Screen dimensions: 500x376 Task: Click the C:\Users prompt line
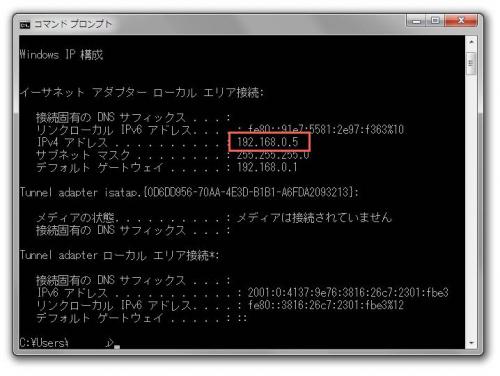[69, 343]
